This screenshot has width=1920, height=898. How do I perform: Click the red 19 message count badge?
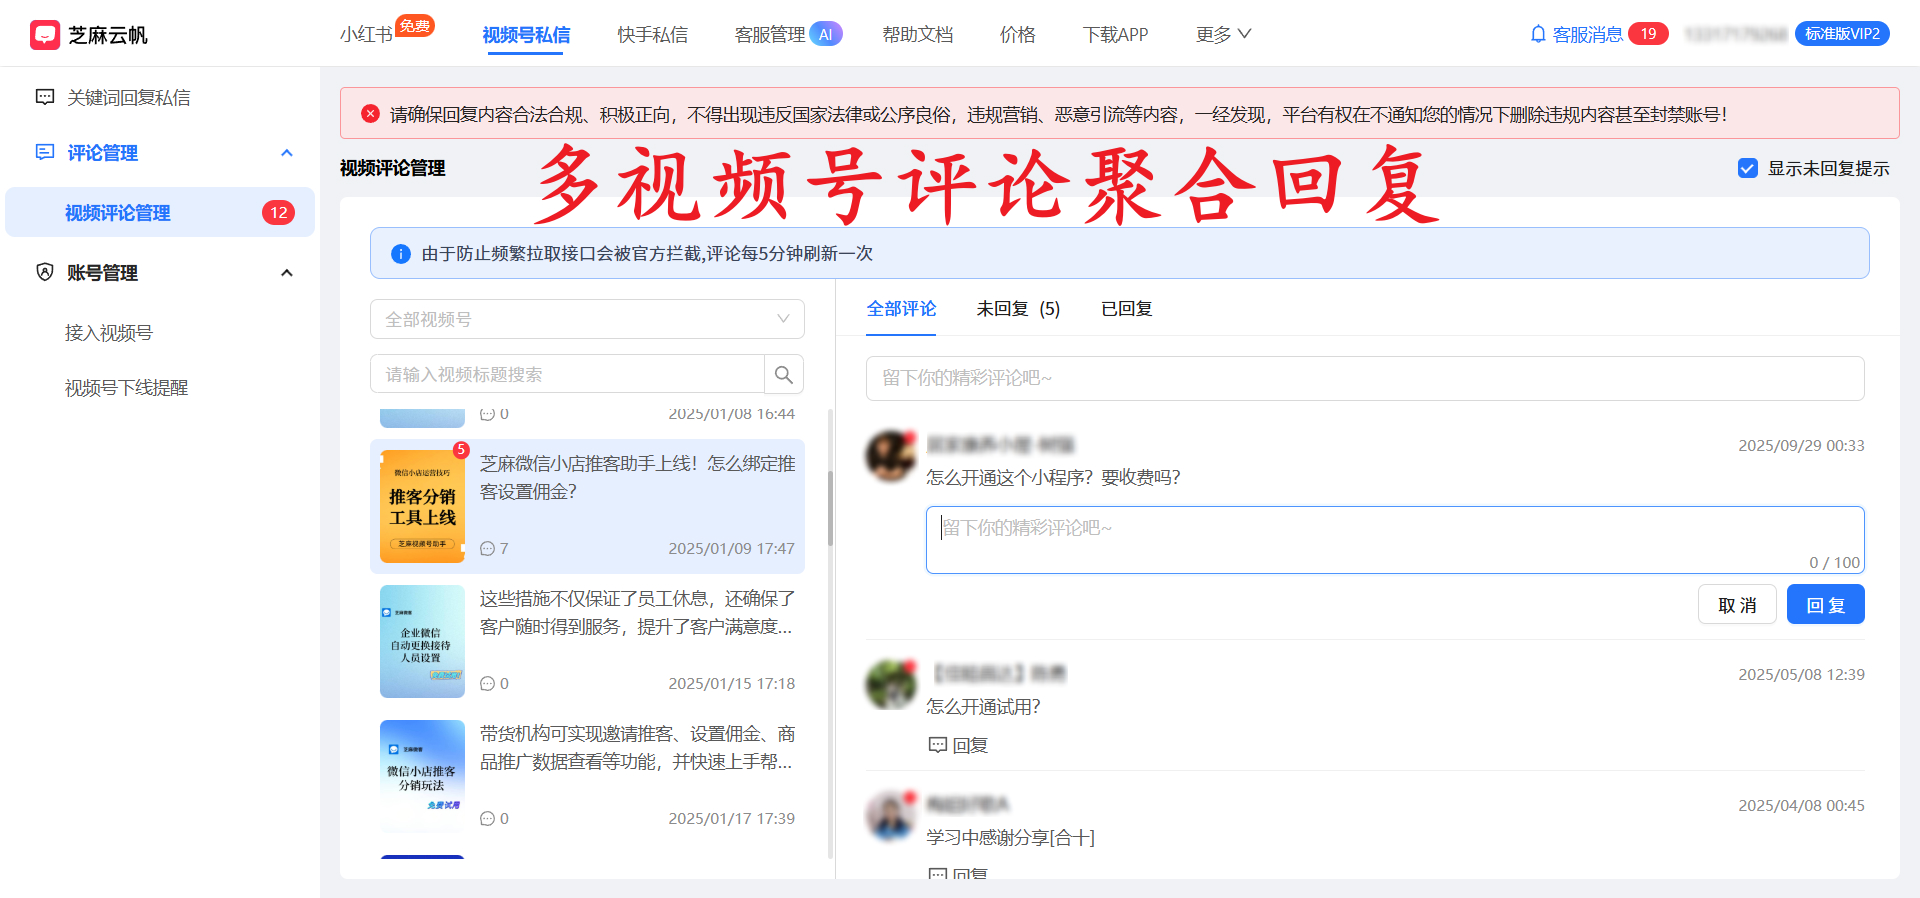click(x=1648, y=34)
